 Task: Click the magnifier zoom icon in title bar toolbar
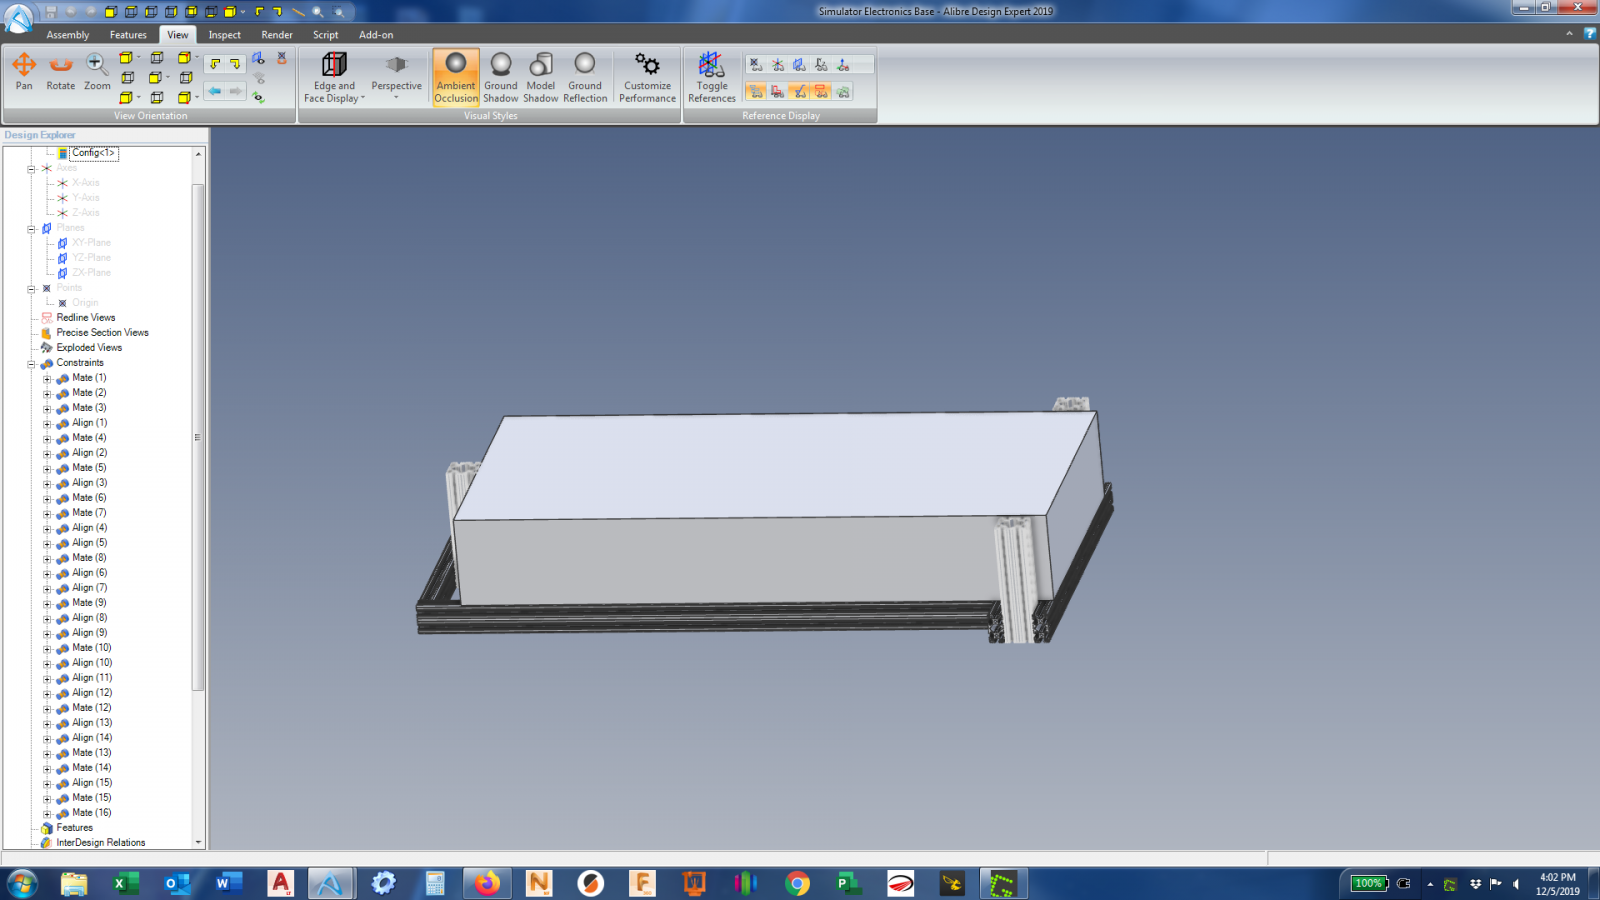coord(318,12)
